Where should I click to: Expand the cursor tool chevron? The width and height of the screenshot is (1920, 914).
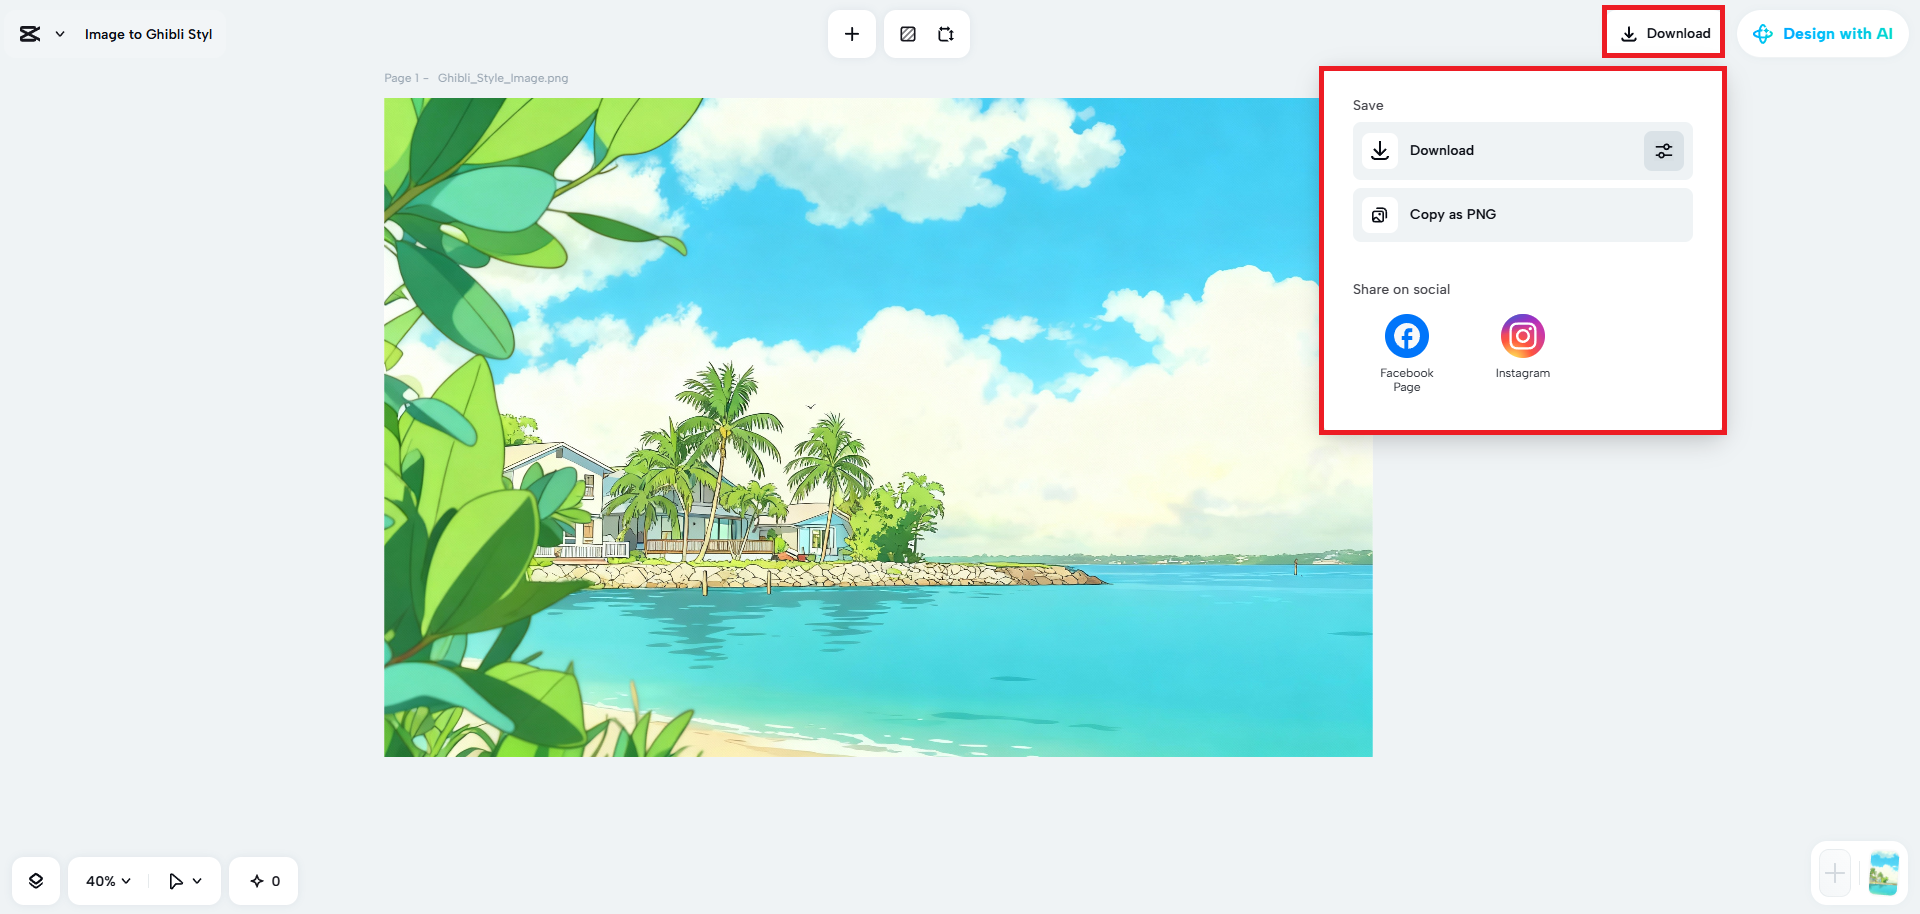pyautogui.click(x=197, y=881)
